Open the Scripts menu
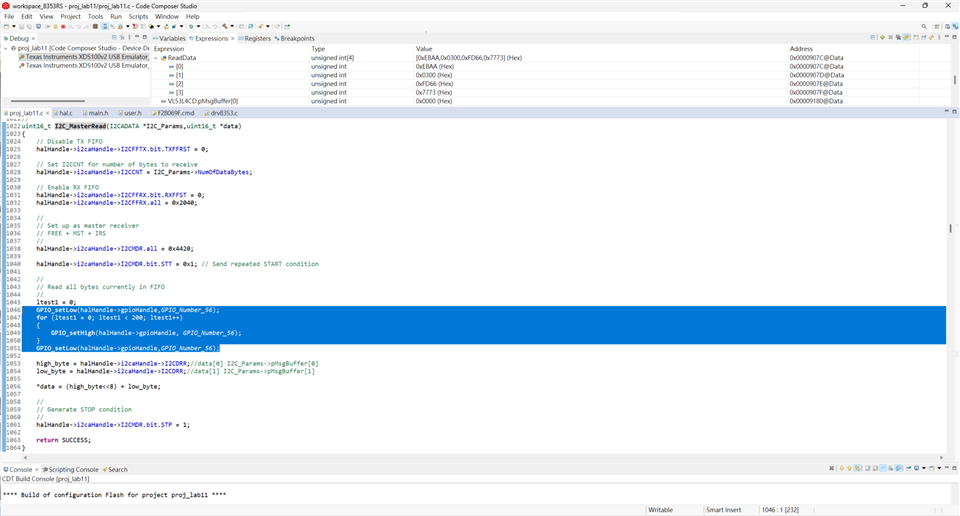 (138, 17)
